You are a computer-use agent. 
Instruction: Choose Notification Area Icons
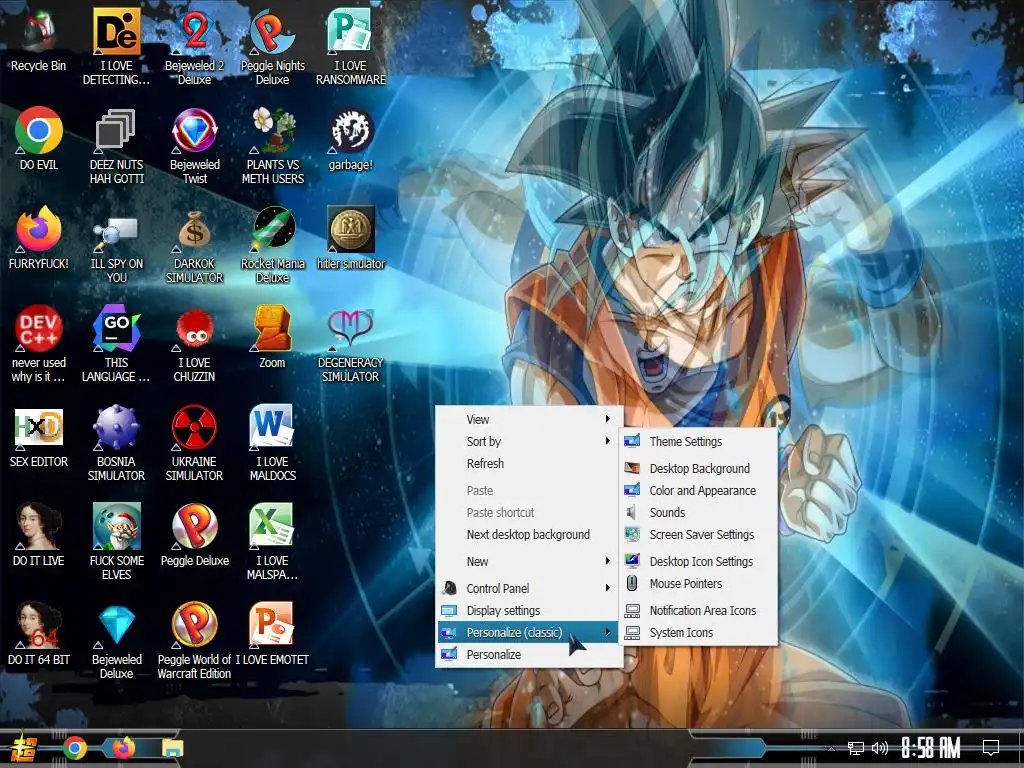(x=699, y=611)
